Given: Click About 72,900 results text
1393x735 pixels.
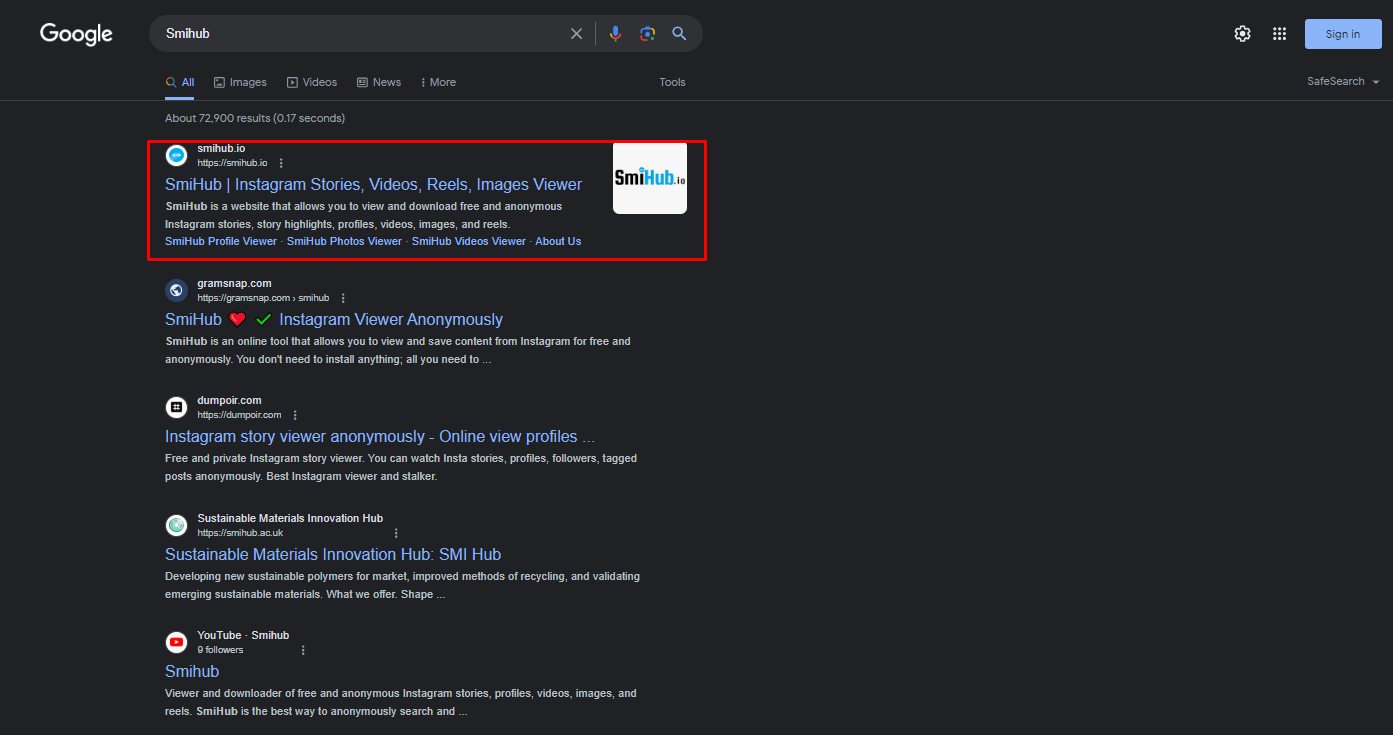Looking at the screenshot, I should tap(255, 118).
